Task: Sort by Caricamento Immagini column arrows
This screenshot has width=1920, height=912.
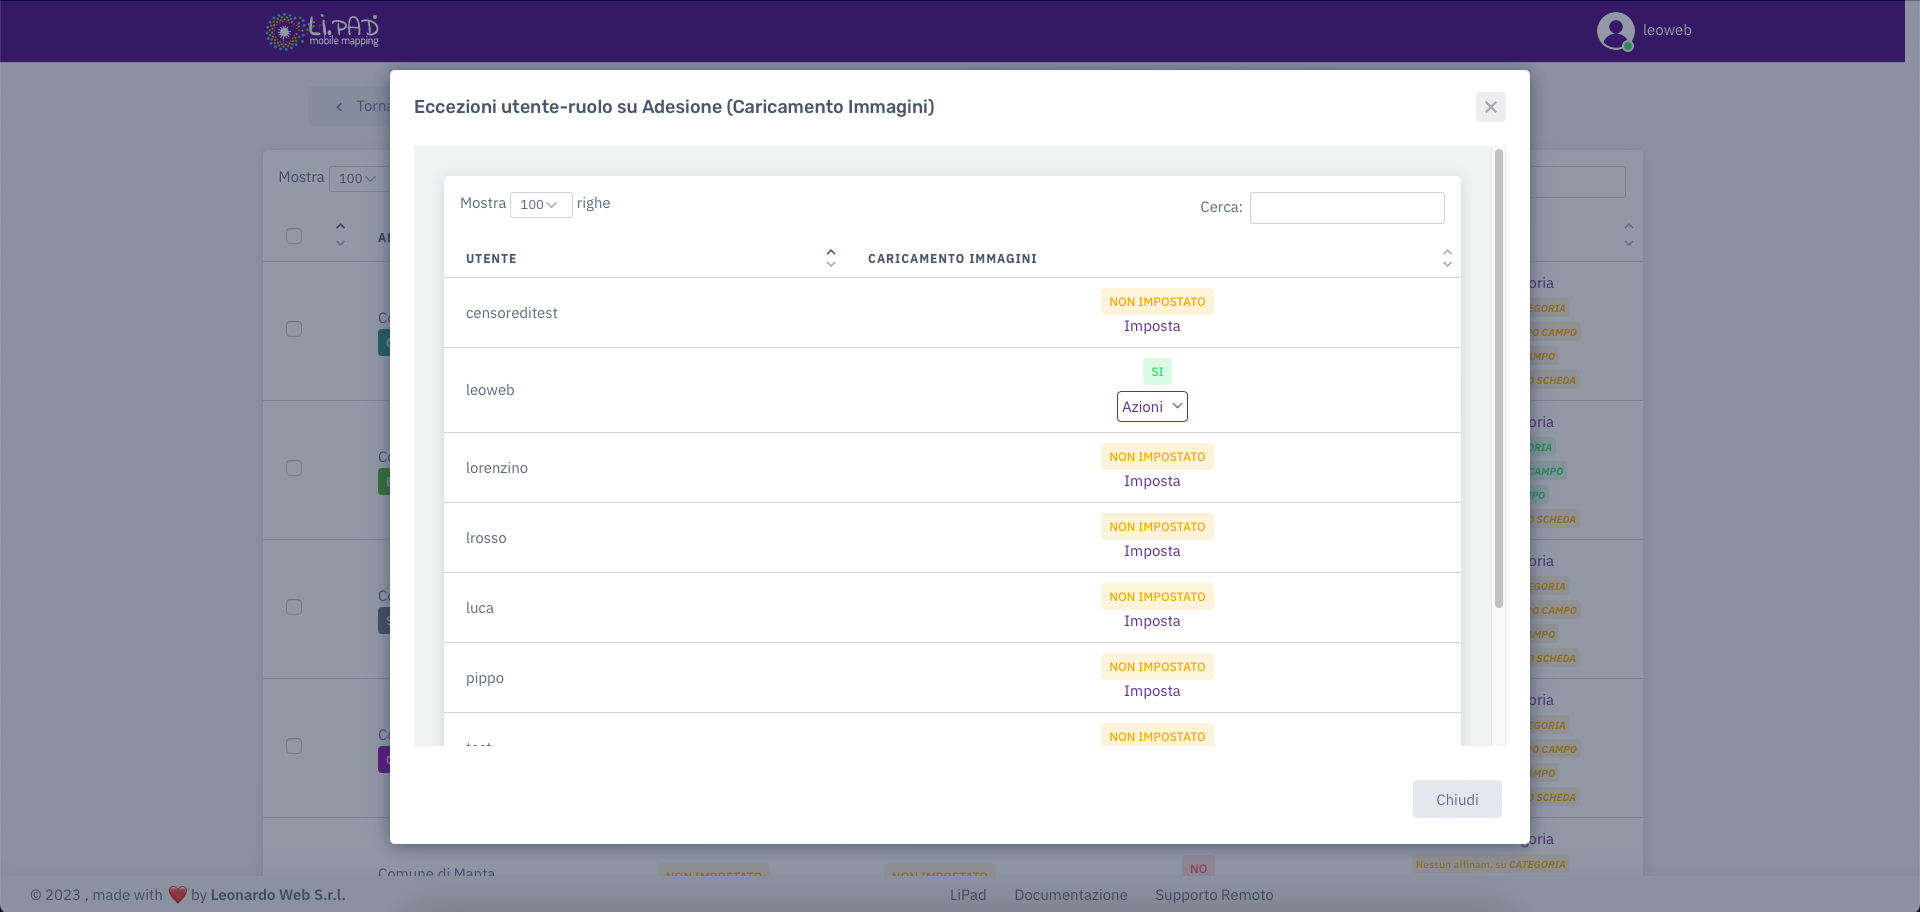Action: (1446, 258)
